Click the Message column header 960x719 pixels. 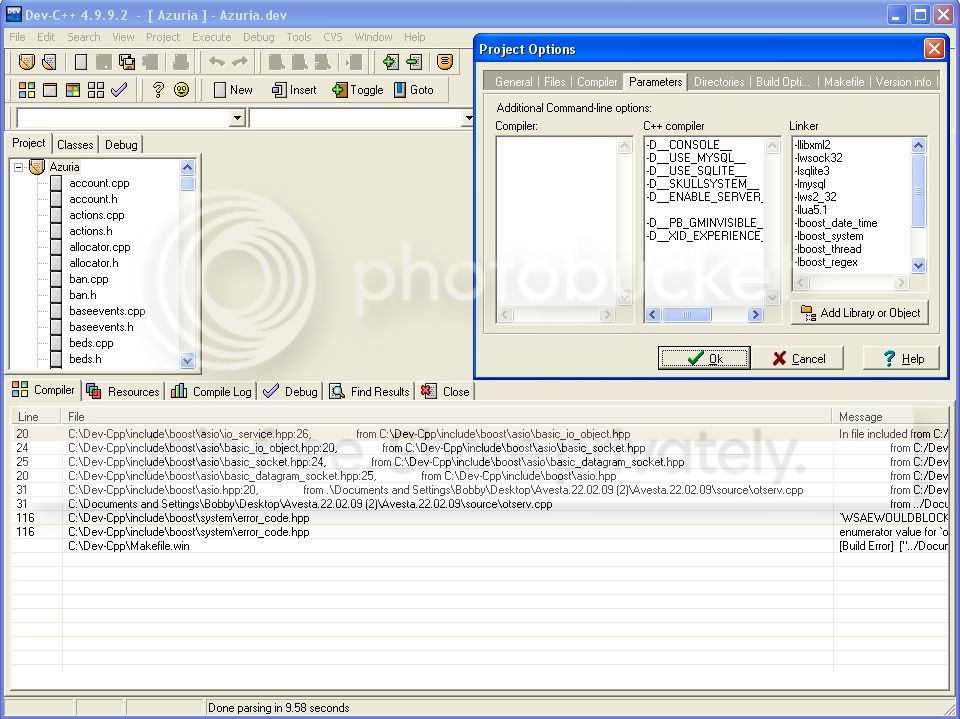(x=891, y=416)
